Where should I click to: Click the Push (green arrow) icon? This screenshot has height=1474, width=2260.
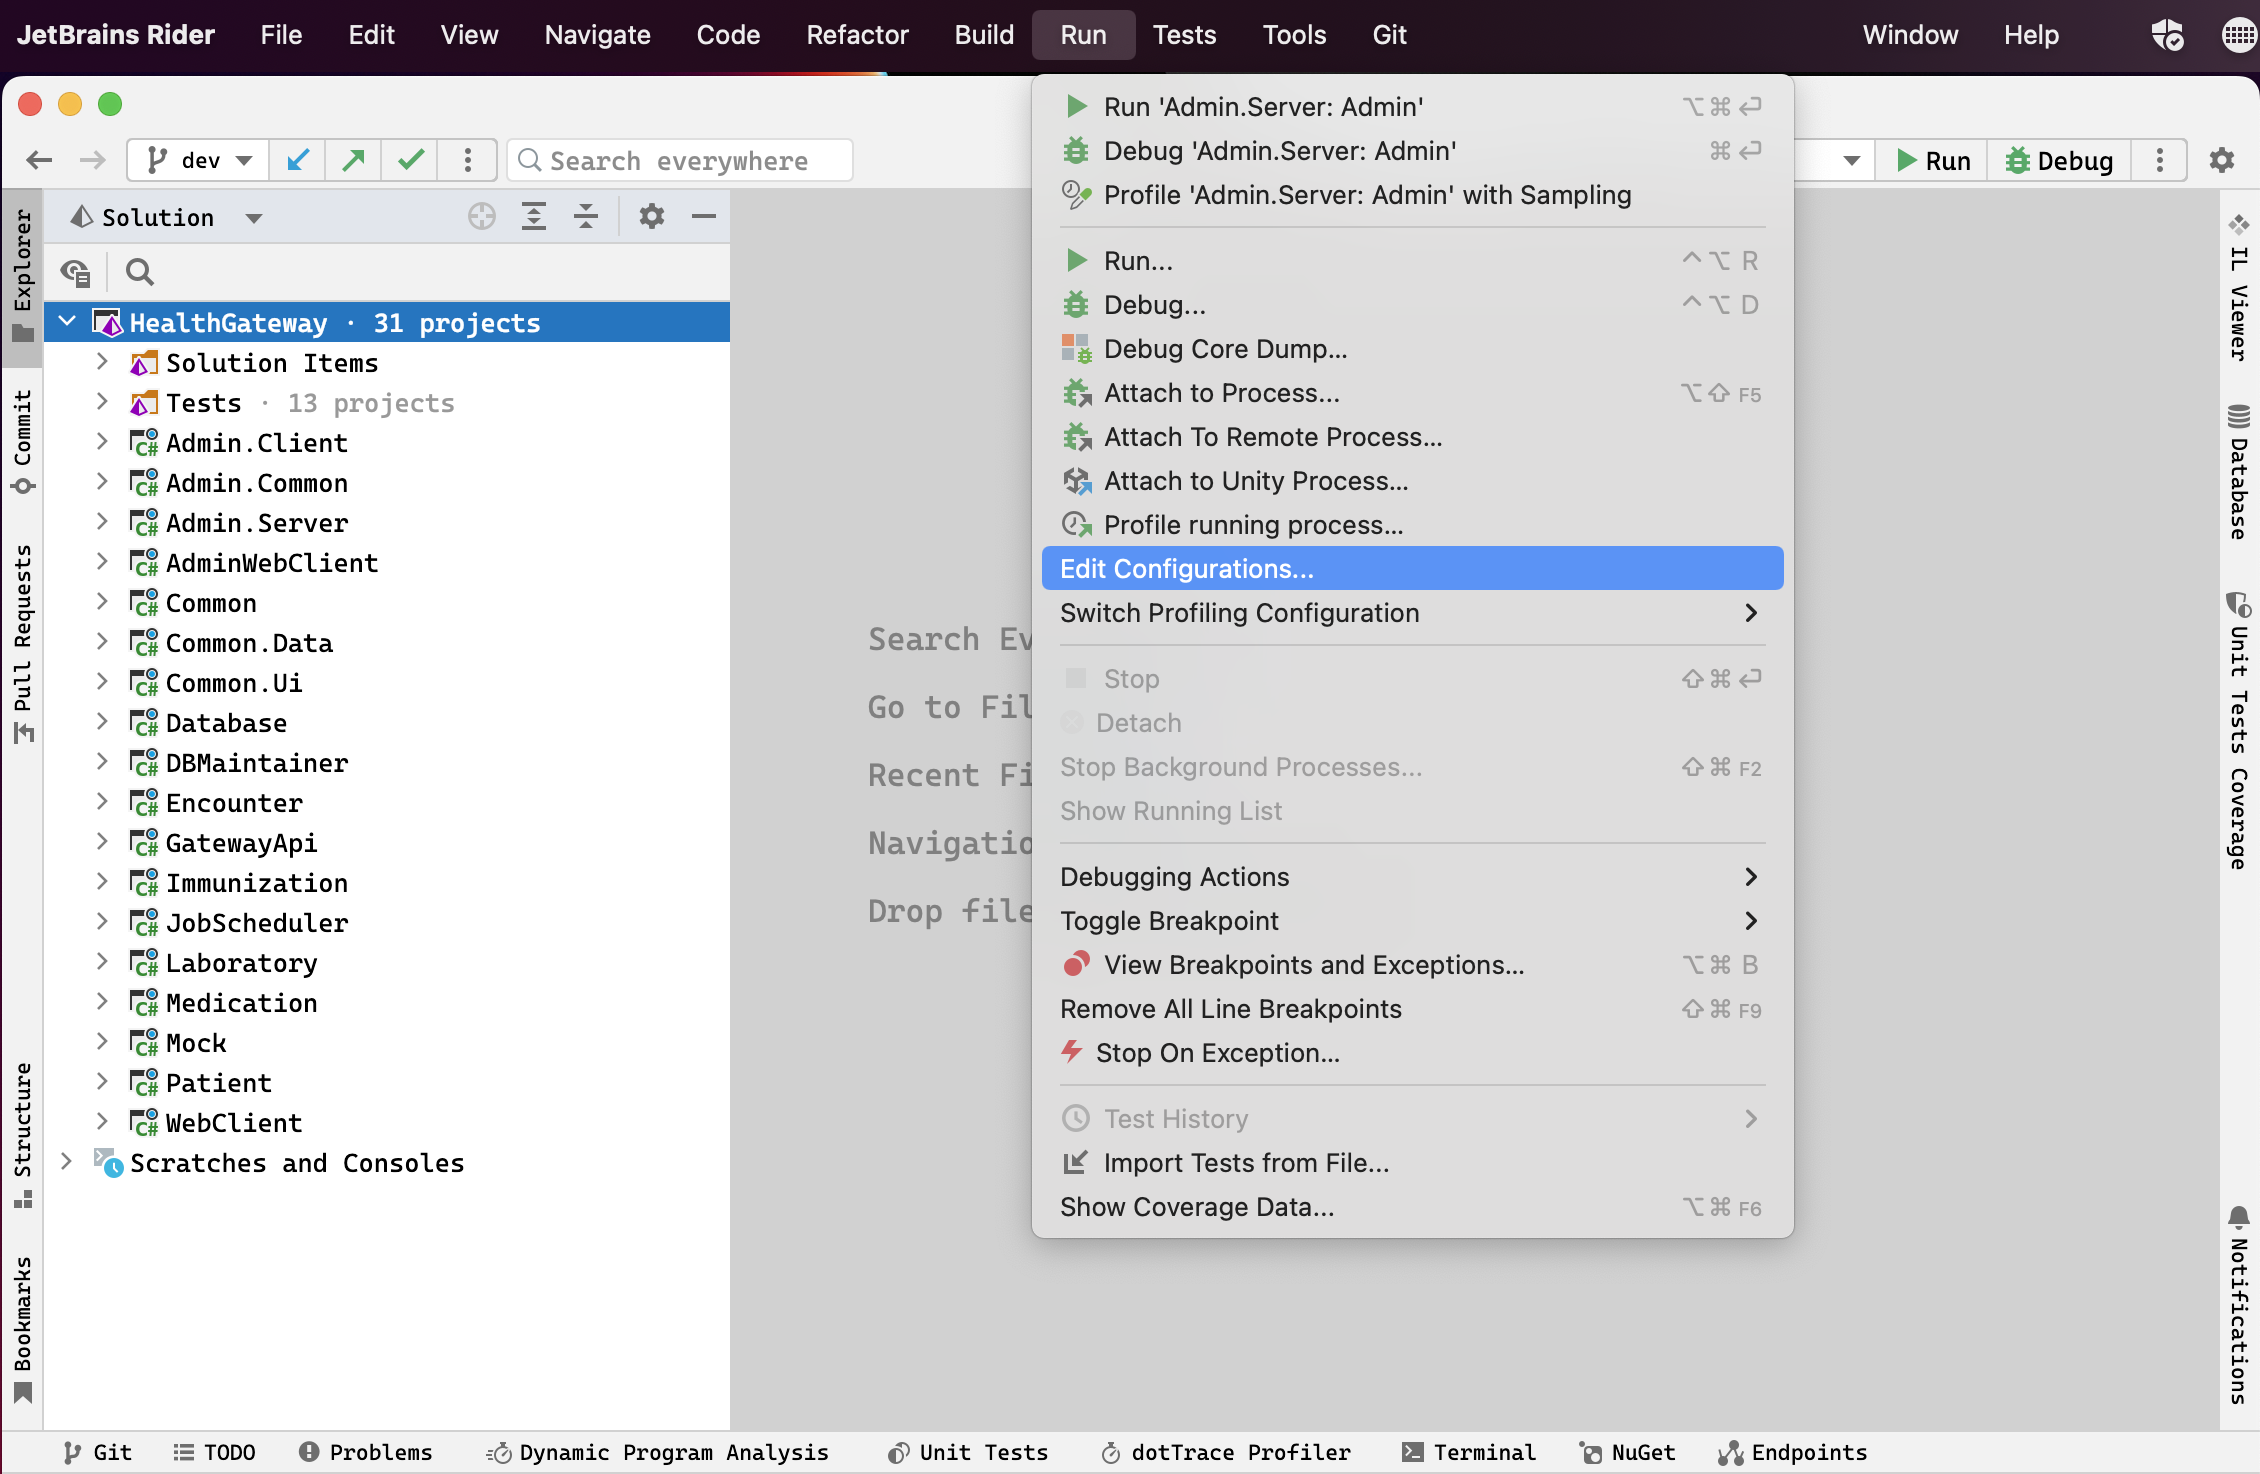[x=353, y=160]
